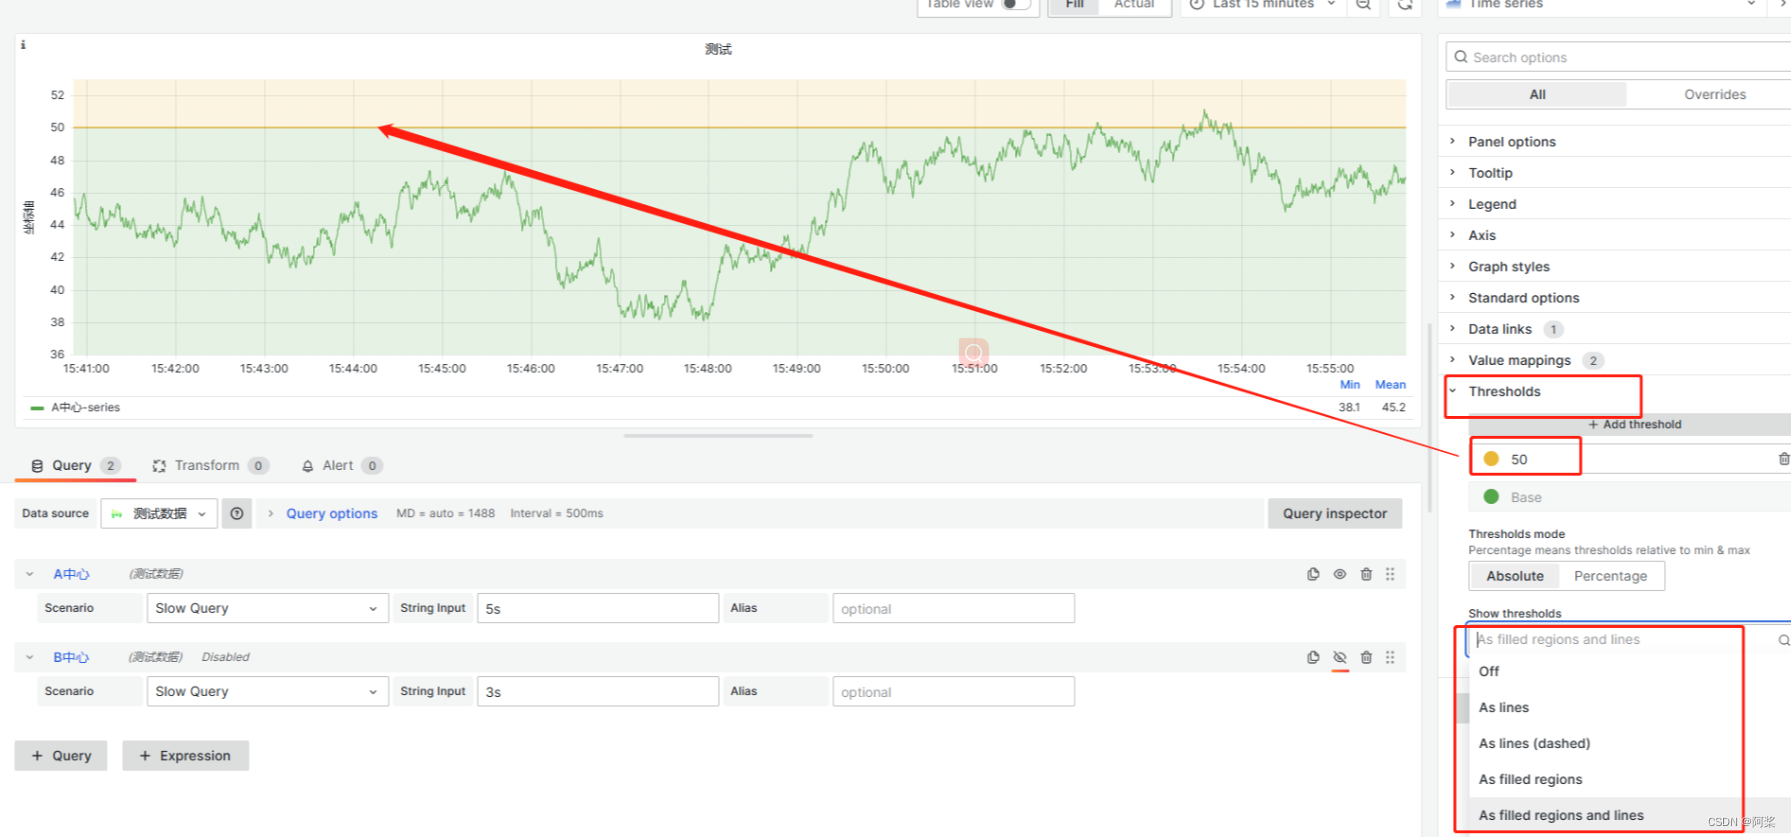This screenshot has height=837, width=1791.
Task: Select Fill display mode
Action: [x=1075, y=5]
